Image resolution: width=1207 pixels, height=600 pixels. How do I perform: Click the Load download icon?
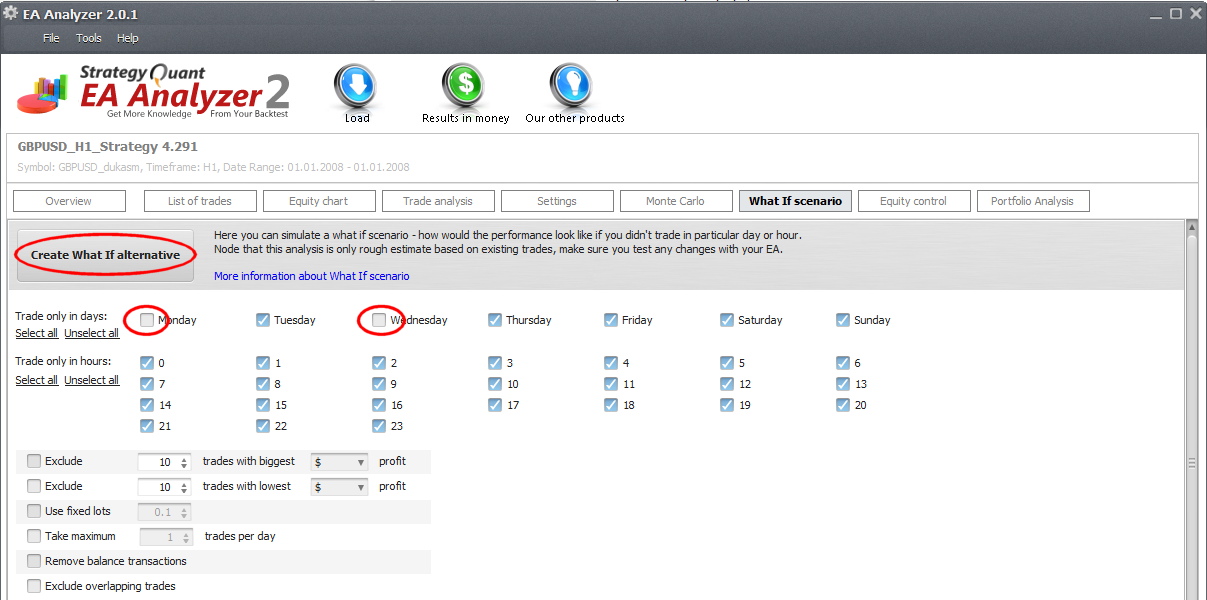(x=356, y=87)
